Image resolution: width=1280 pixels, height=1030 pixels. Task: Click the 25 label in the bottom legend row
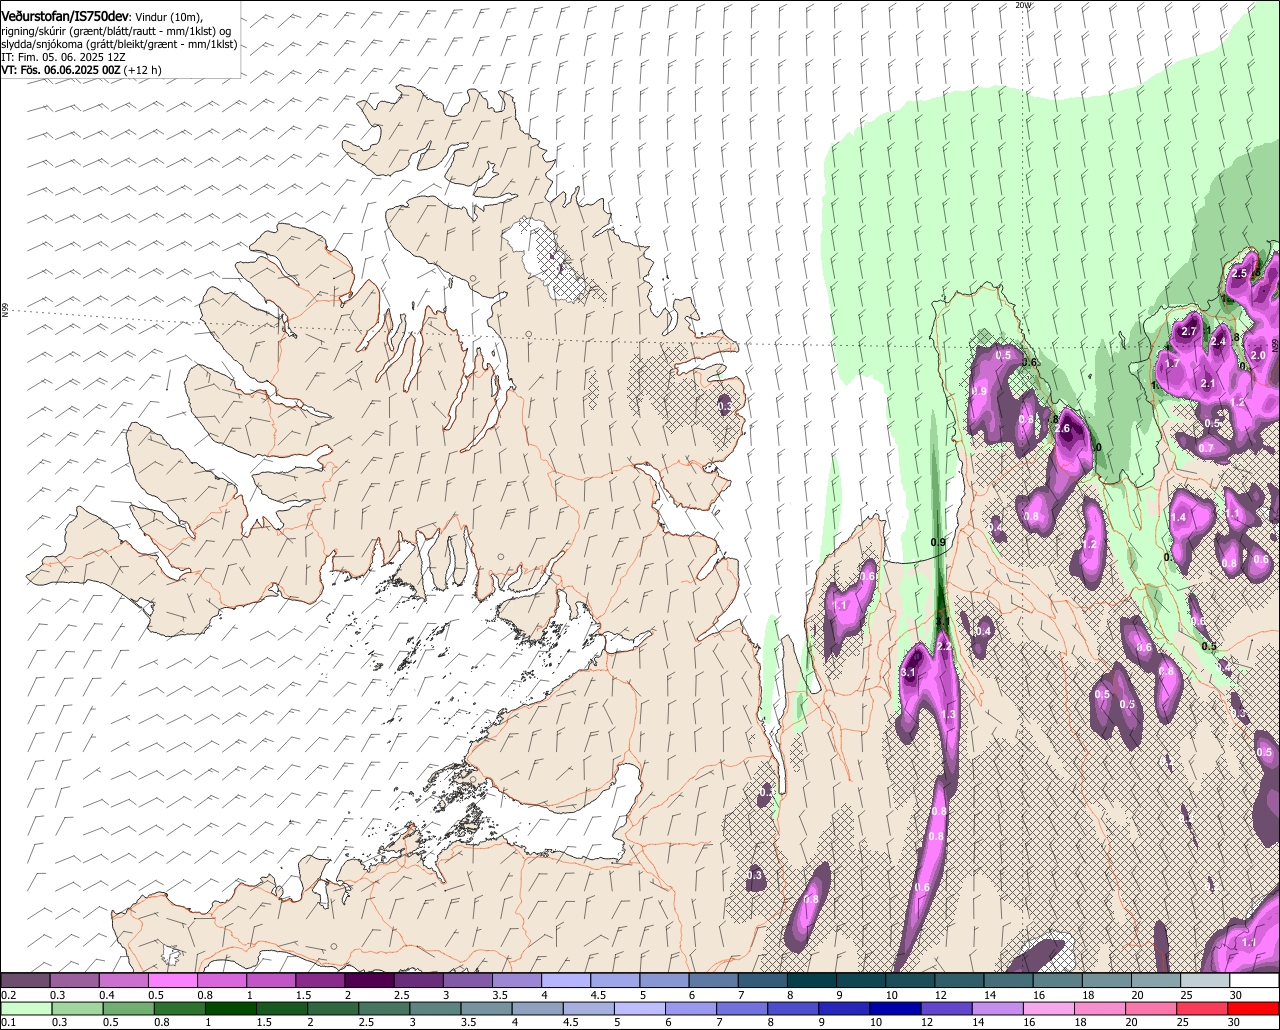1183,1022
